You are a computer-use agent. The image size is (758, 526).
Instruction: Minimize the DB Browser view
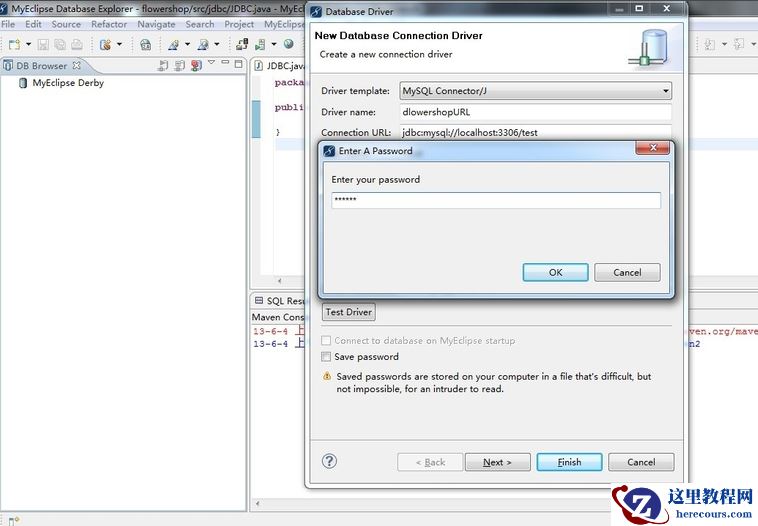click(225, 63)
